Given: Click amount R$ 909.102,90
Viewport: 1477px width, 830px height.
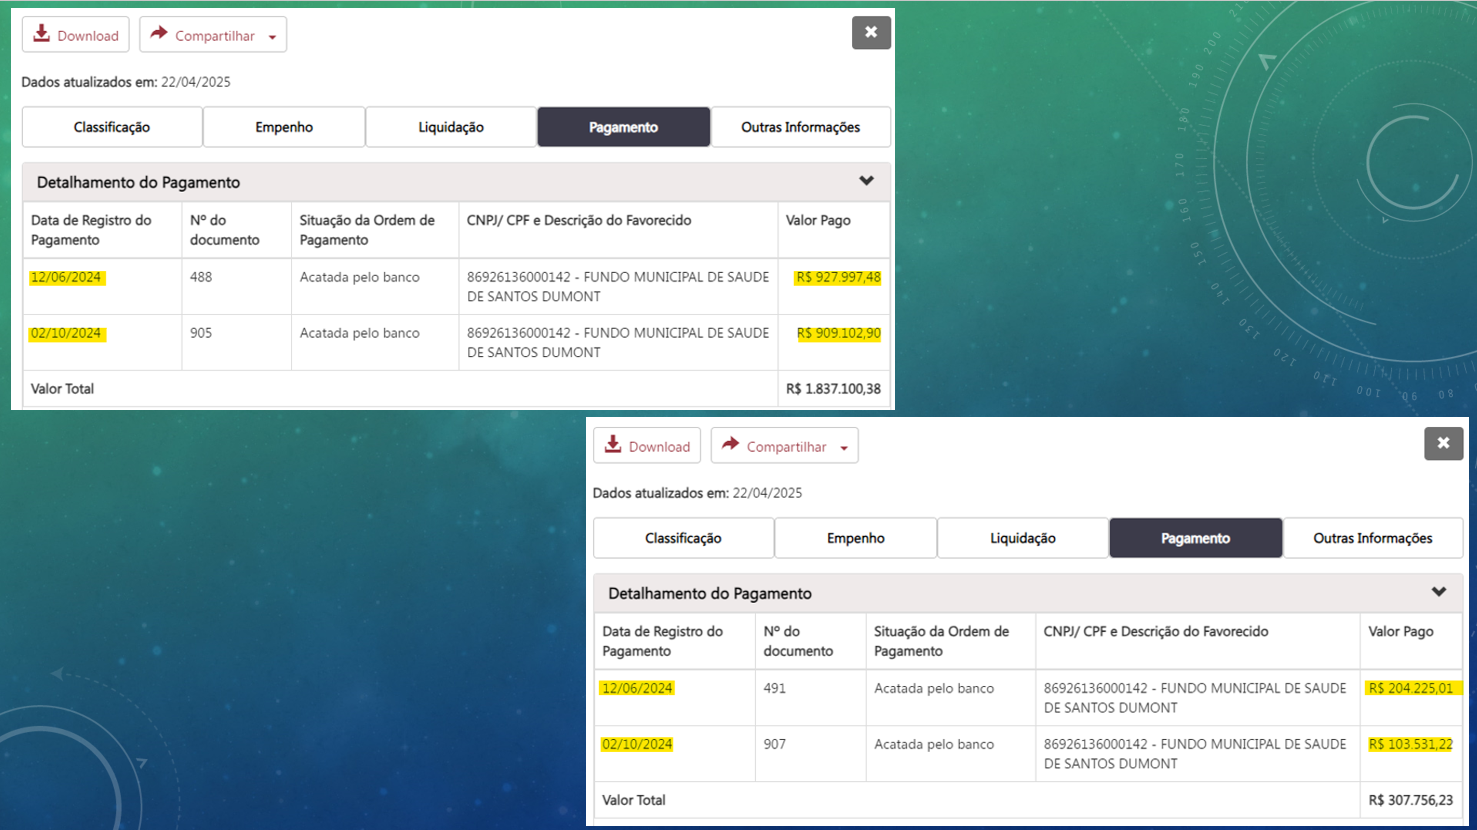Looking at the screenshot, I should click(x=838, y=333).
